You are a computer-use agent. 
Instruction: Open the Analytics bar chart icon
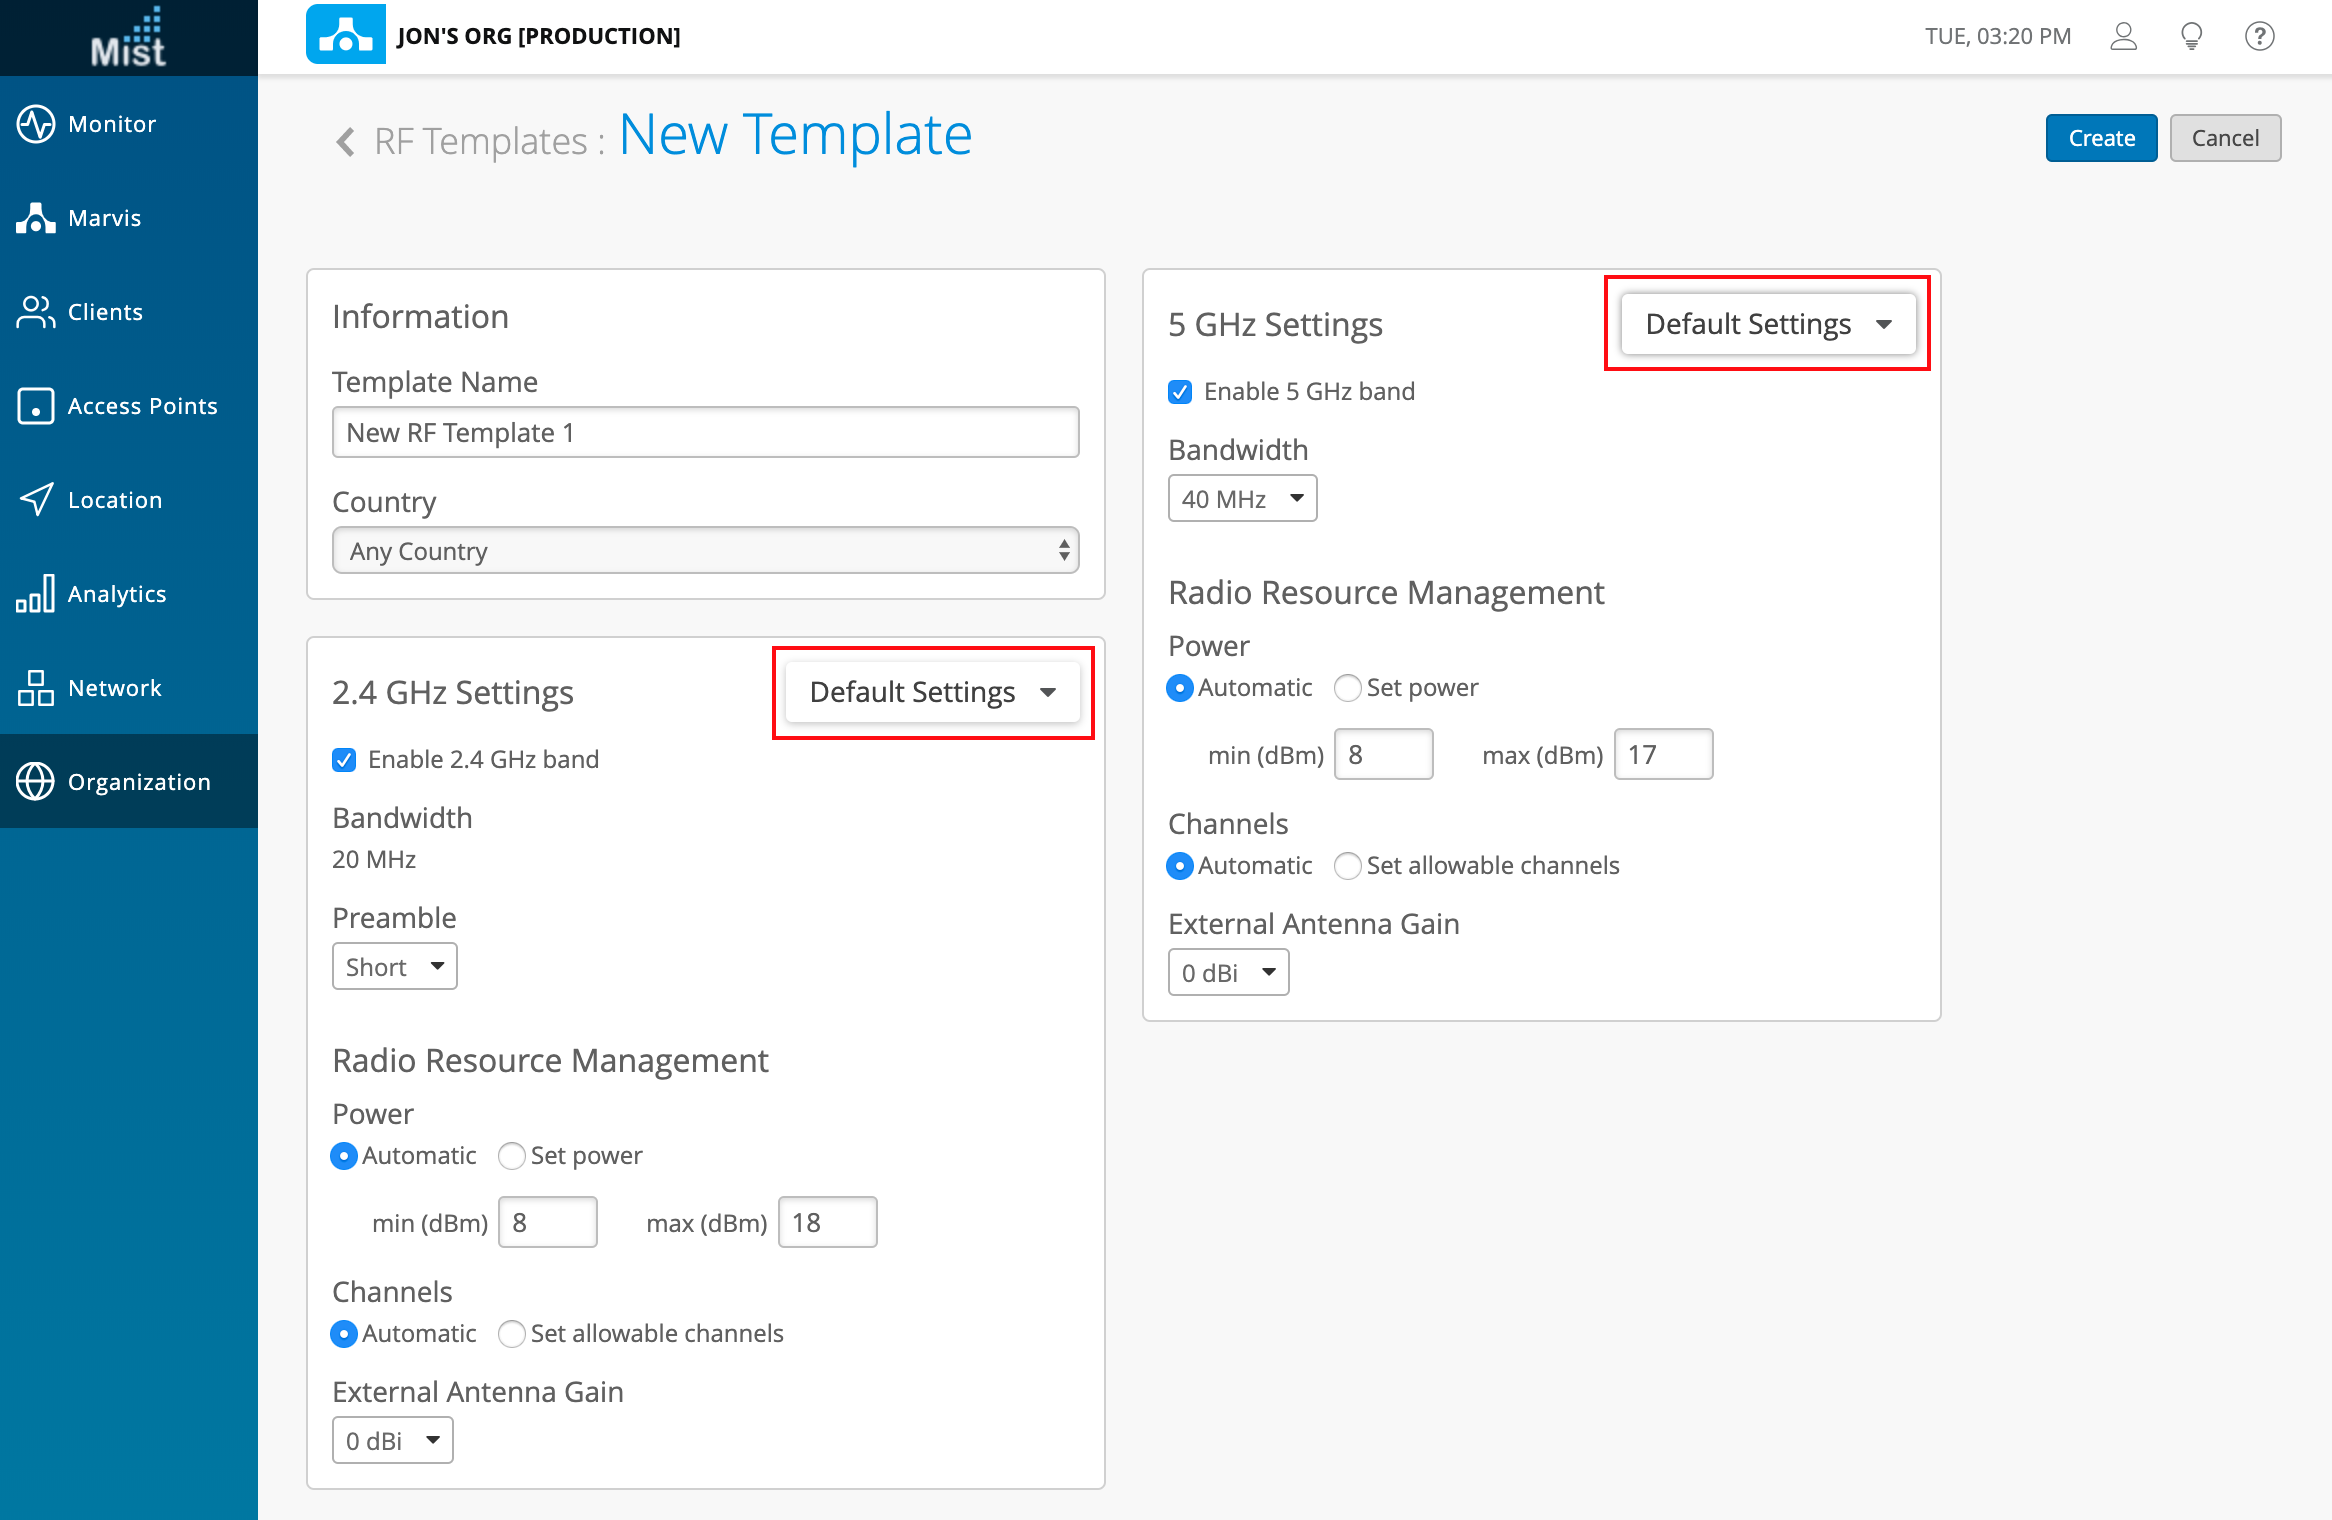[x=36, y=593]
